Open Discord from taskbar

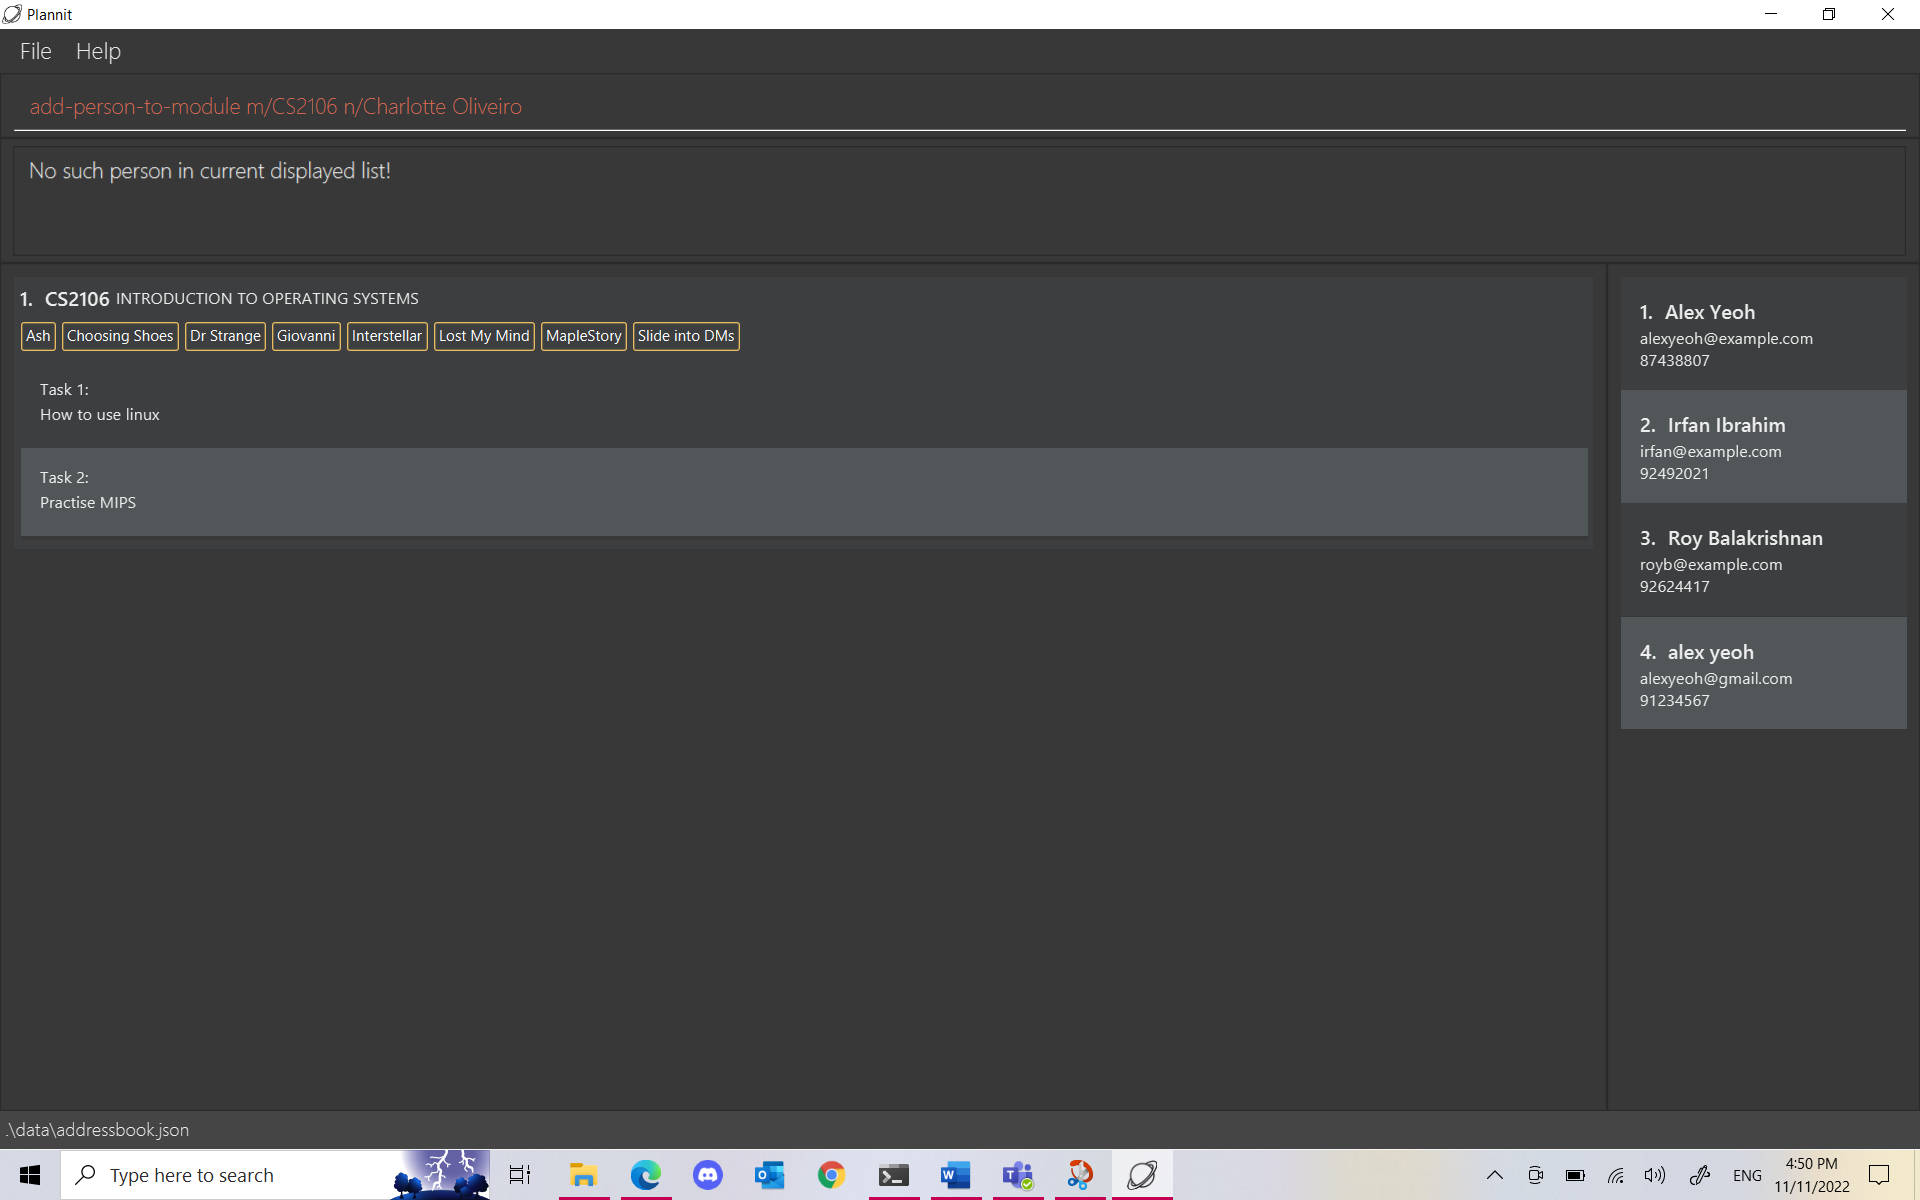point(708,1175)
